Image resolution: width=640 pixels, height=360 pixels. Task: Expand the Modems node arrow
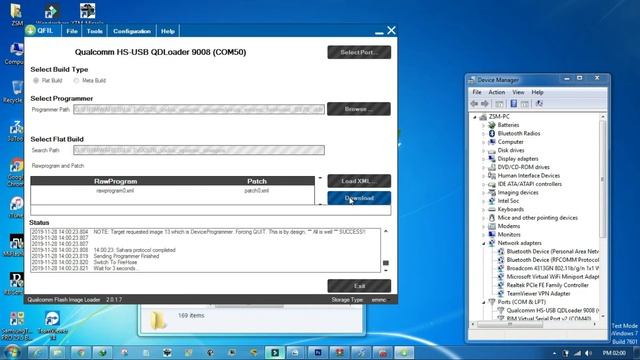[x=484, y=227]
